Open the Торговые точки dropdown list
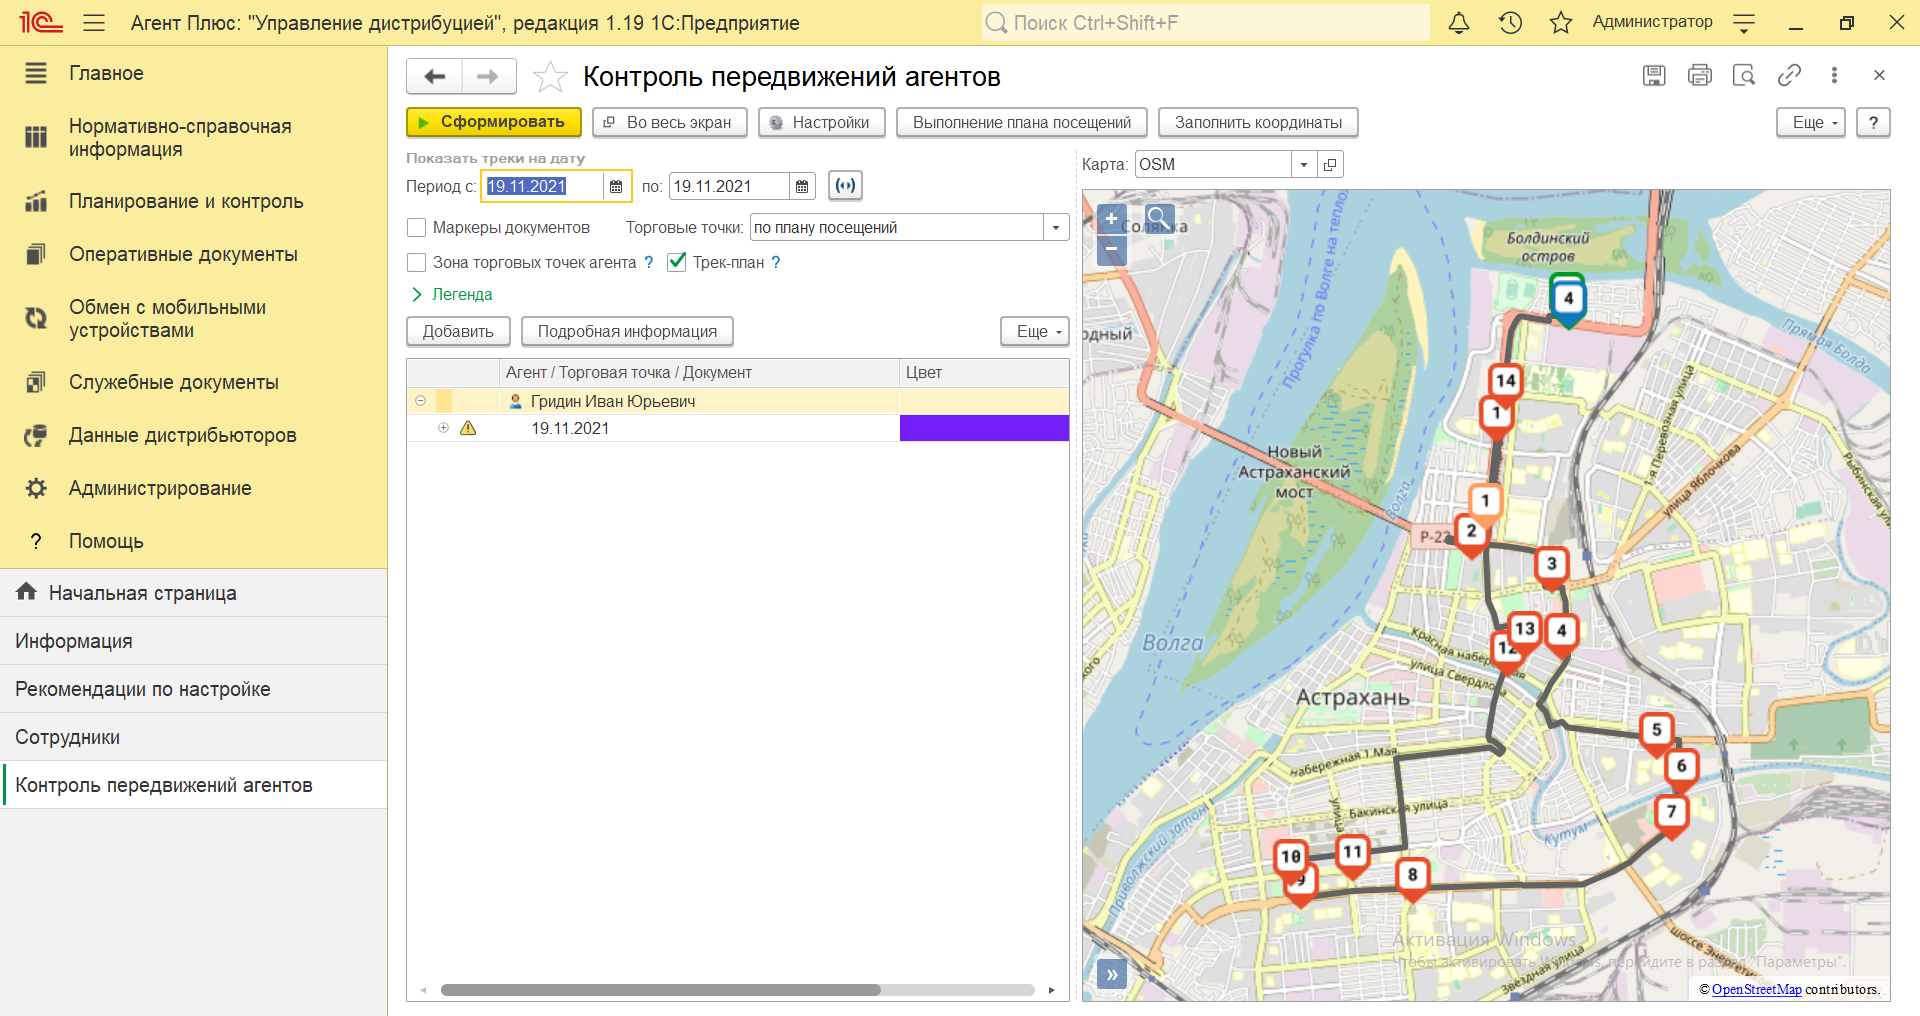The width and height of the screenshot is (1920, 1016). (1056, 228)
